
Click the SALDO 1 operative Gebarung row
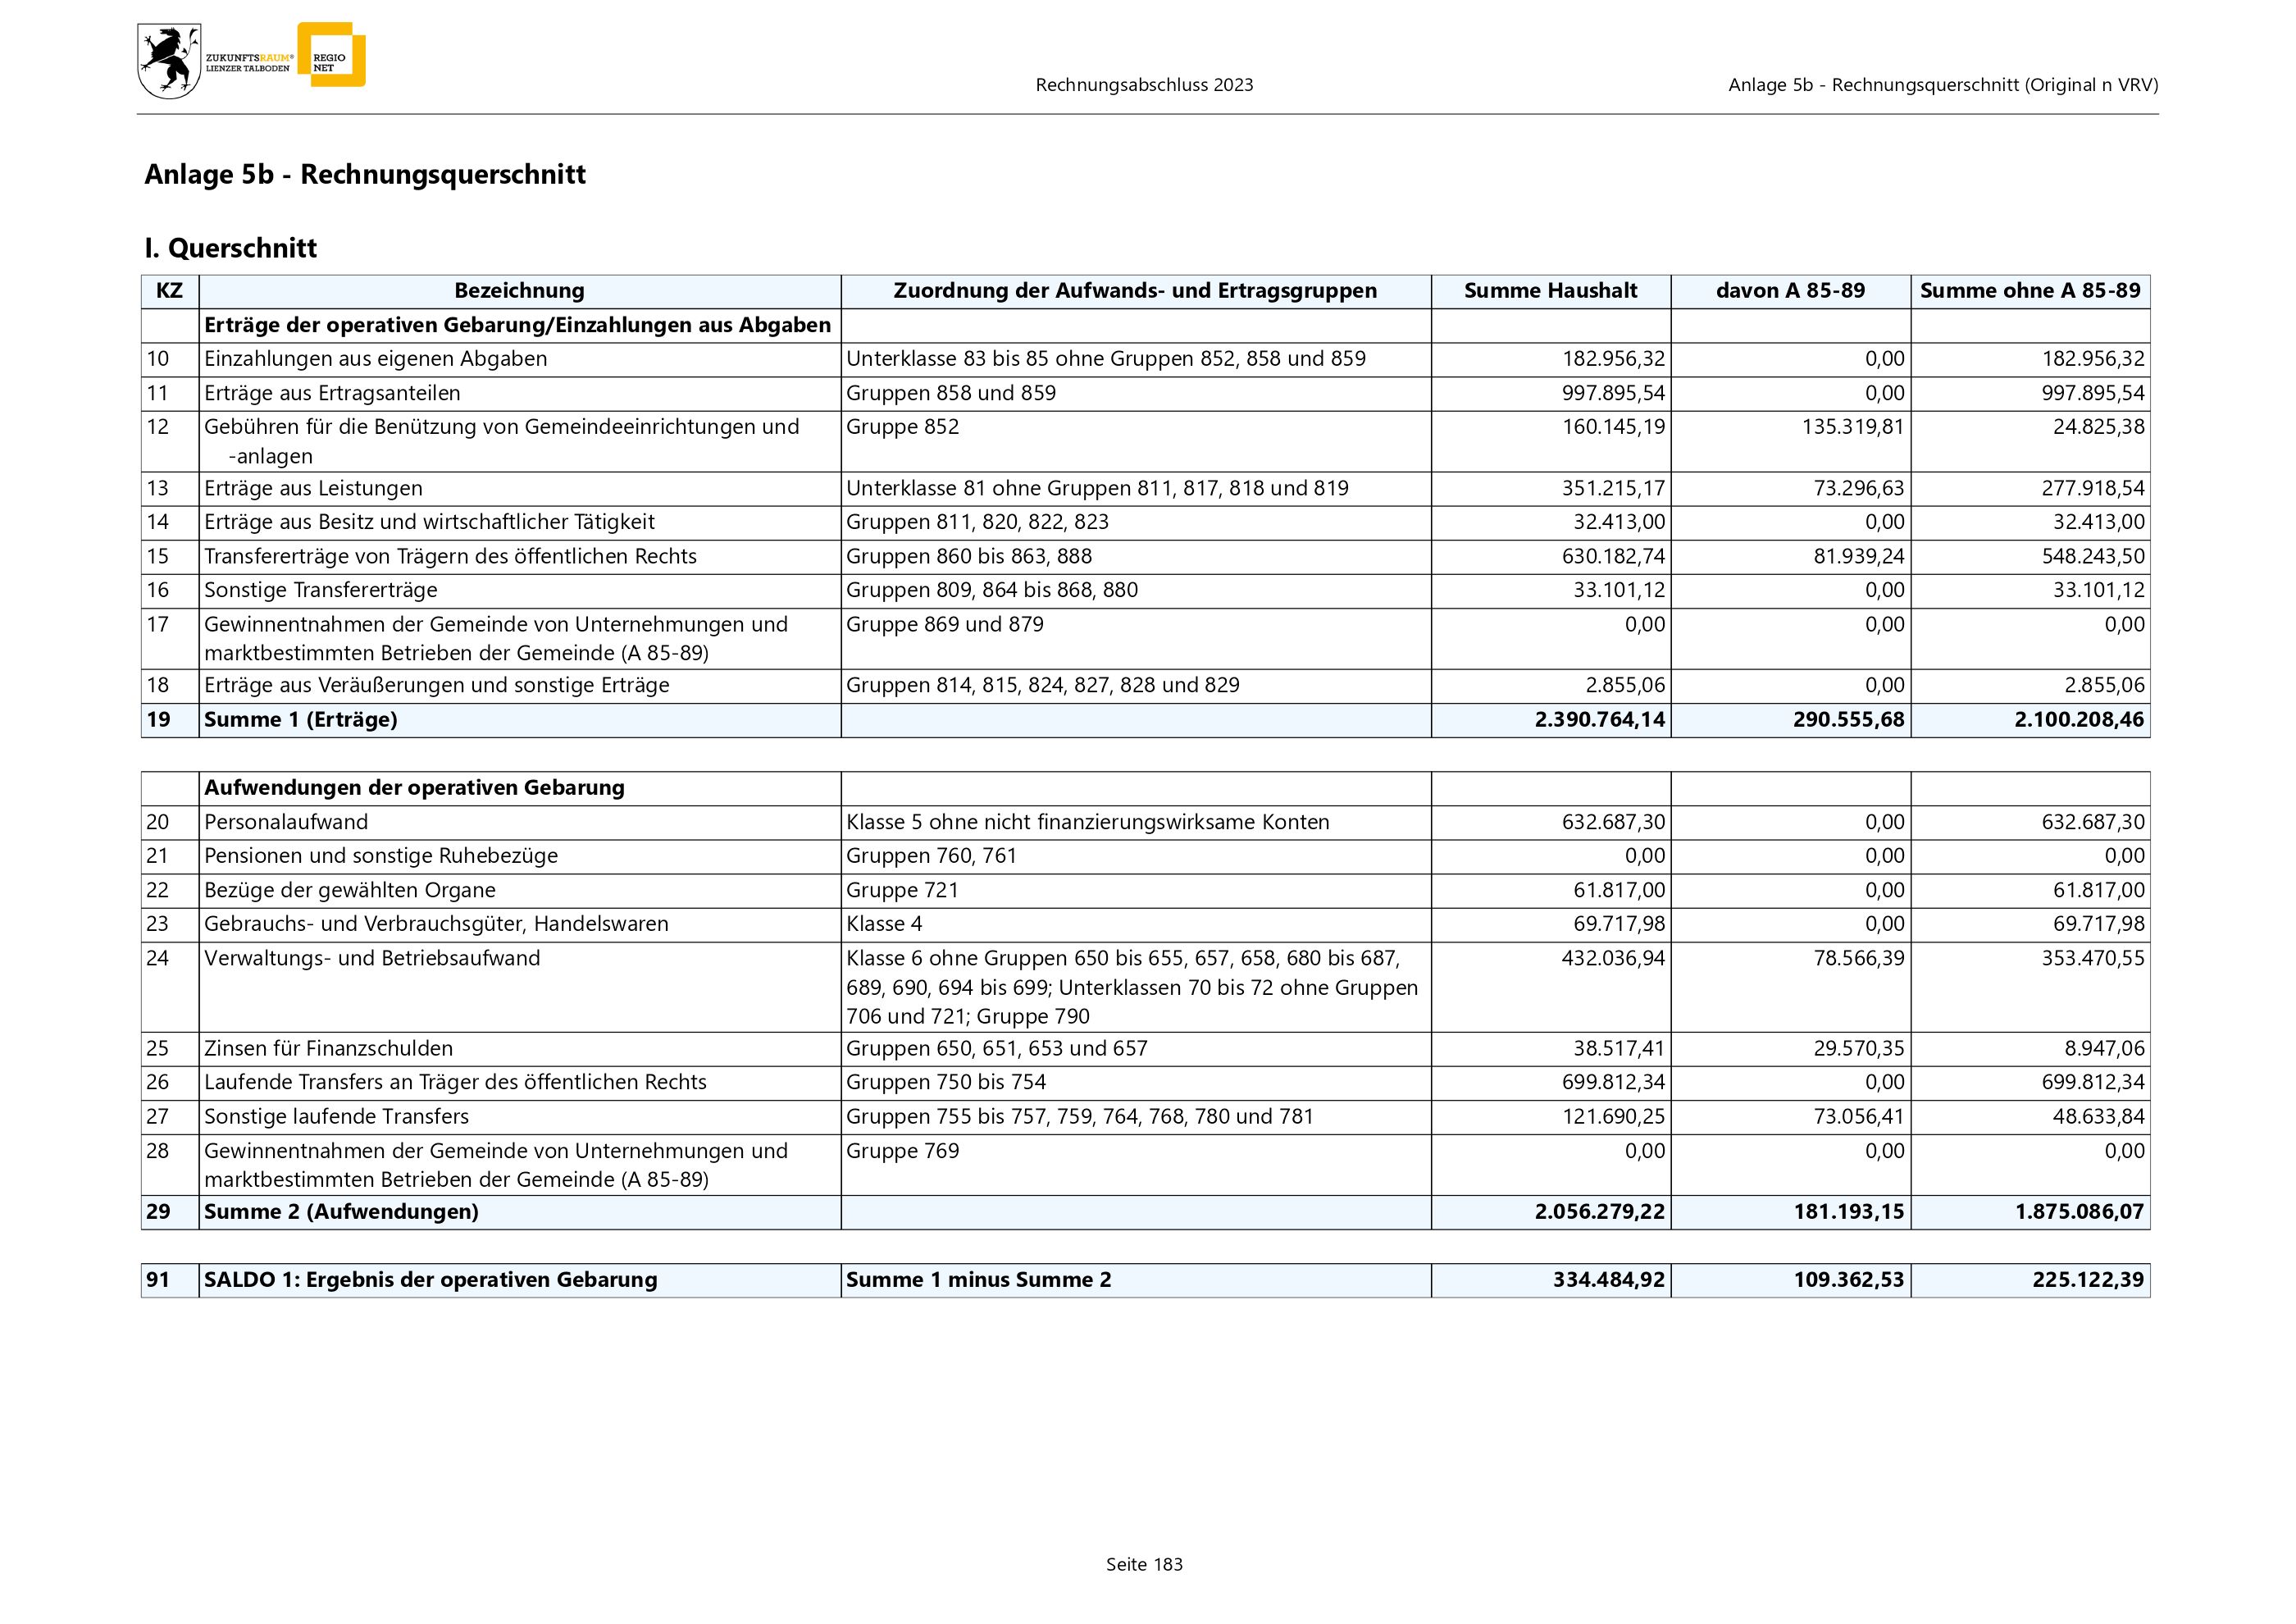click(430, 1280)
